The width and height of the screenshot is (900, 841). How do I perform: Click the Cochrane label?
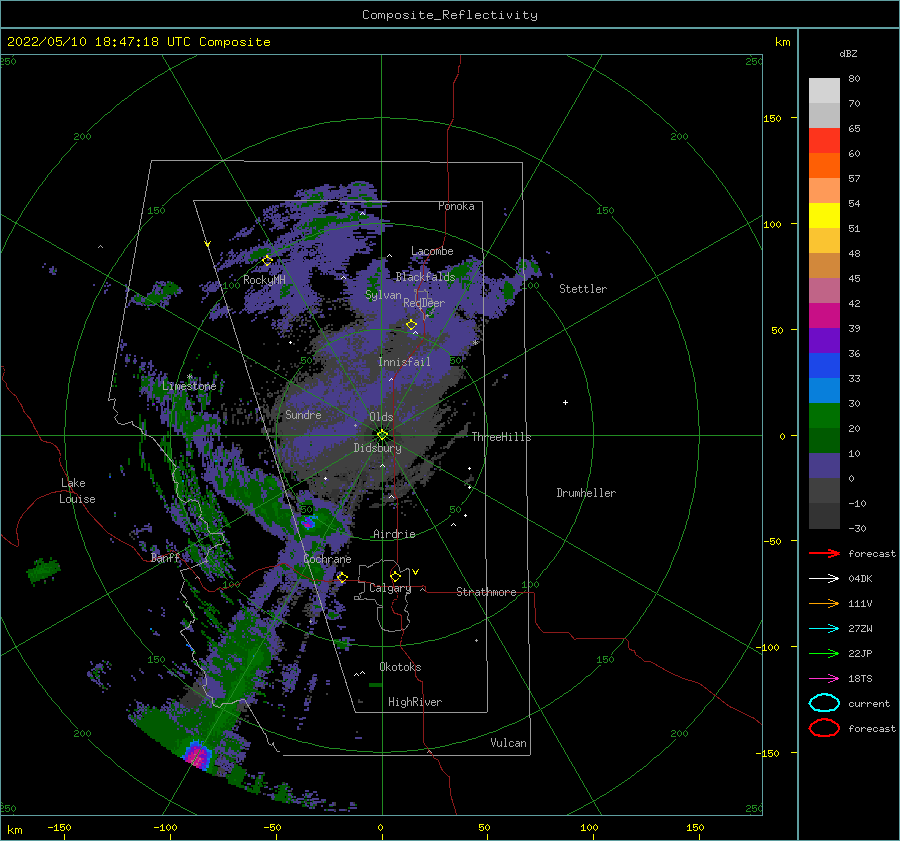[x=327, y=559]
